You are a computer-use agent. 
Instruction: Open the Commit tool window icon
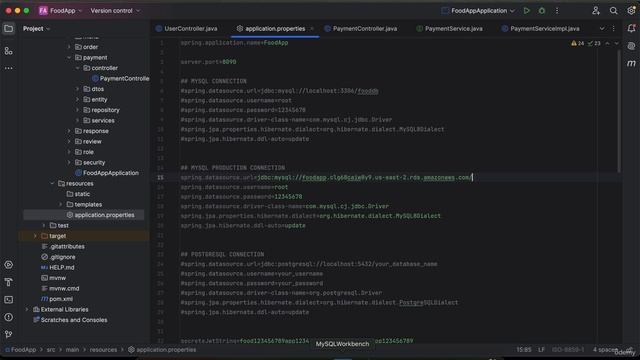(9, 51)
